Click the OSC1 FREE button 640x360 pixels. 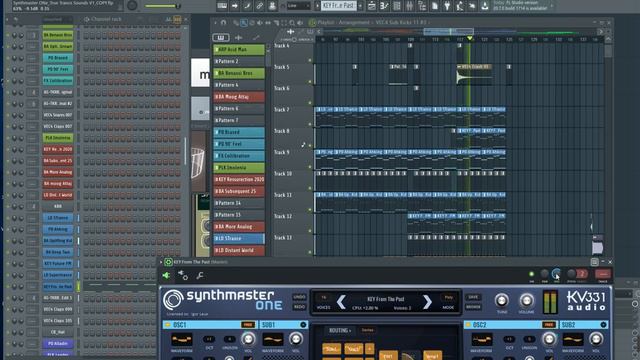pyautogui.click(x=248, y=325)
